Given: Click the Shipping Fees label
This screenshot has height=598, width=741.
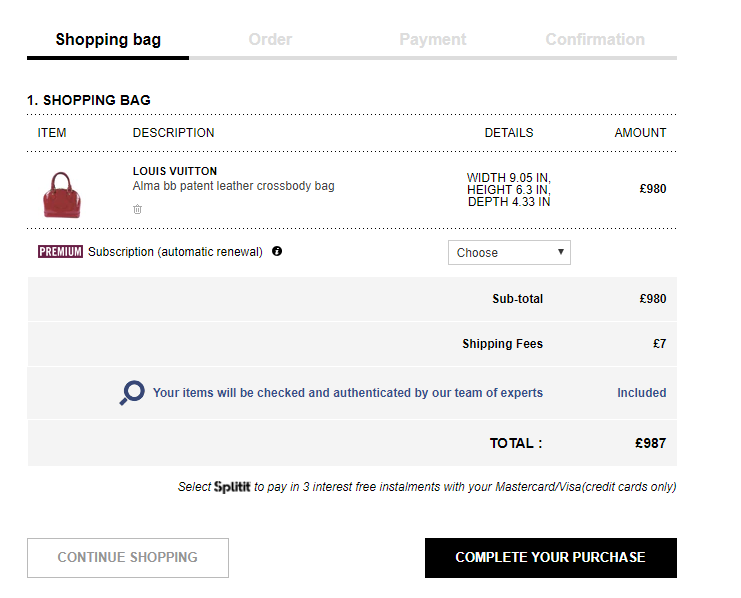Looking at the screenshot, I should (x=502, y=344).
